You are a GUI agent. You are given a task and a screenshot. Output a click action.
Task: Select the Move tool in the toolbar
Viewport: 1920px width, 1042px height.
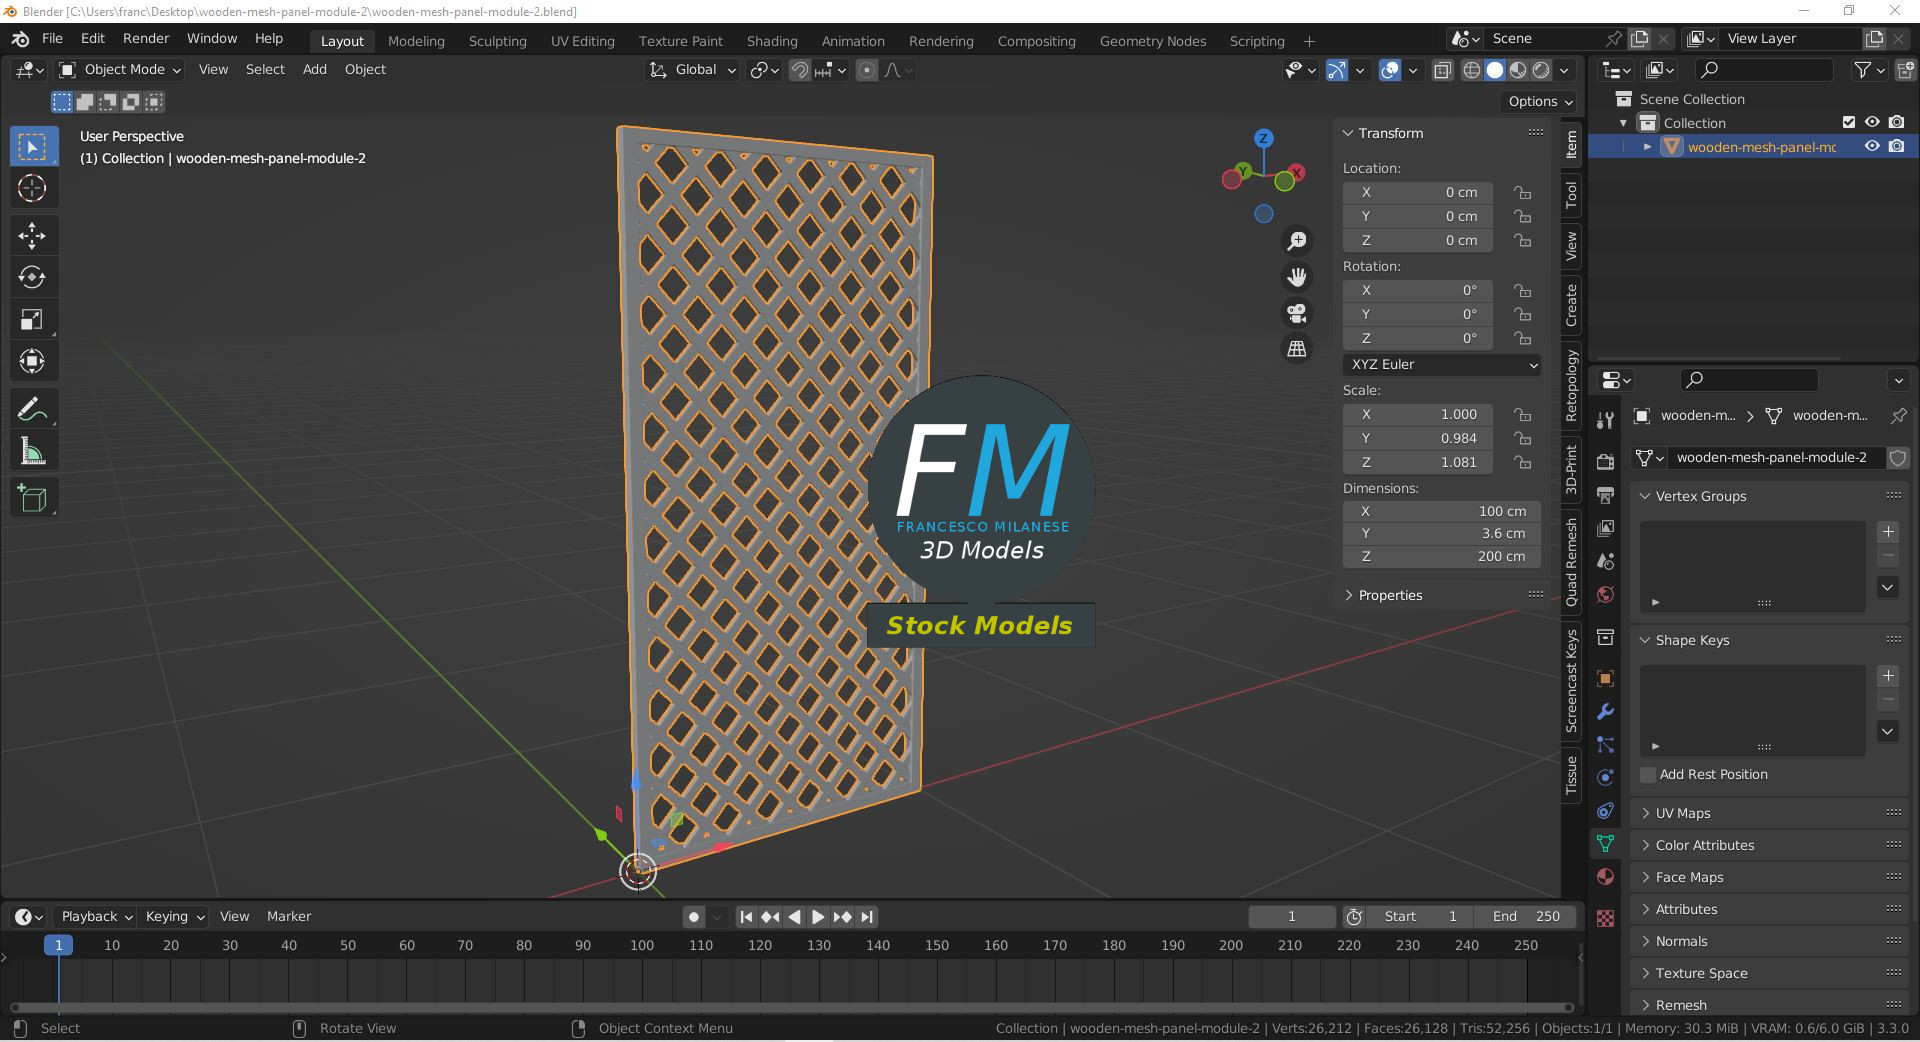click(32, 236)
